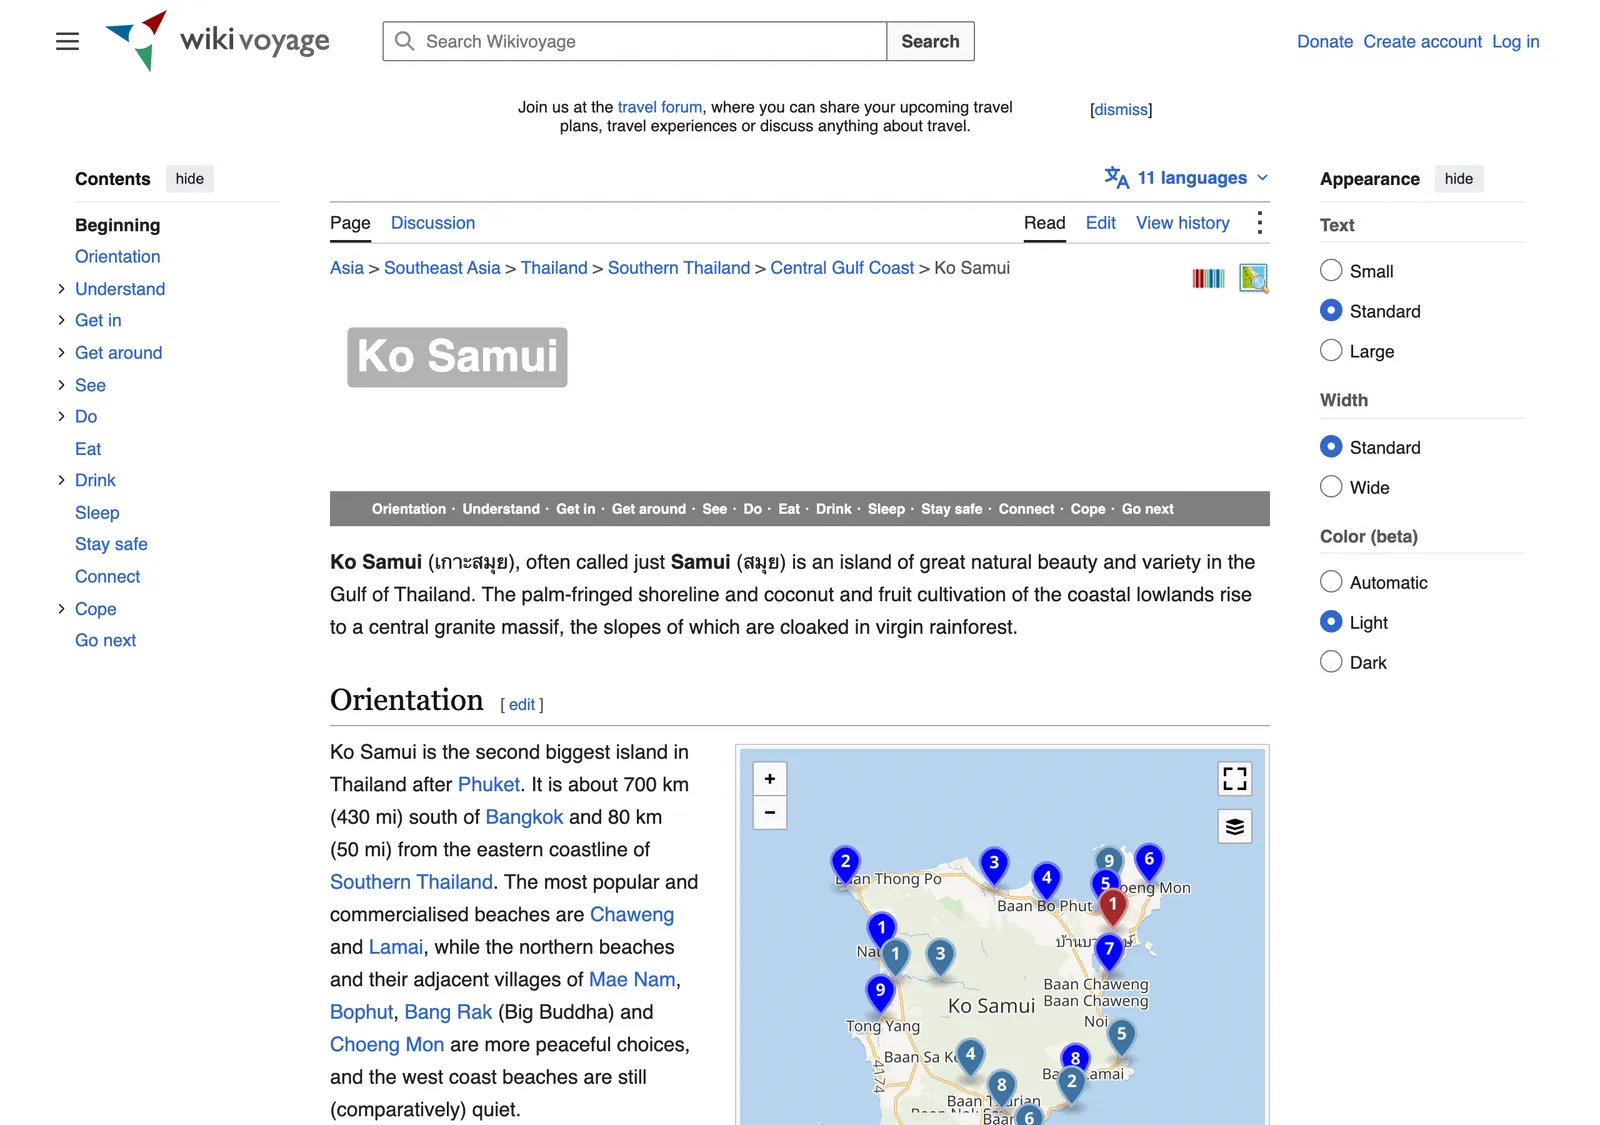The image size is (1600, 1125).
Task: Jump to Stay safe in banner navigation
Action: pyautogui.click(x=951, y=509)
